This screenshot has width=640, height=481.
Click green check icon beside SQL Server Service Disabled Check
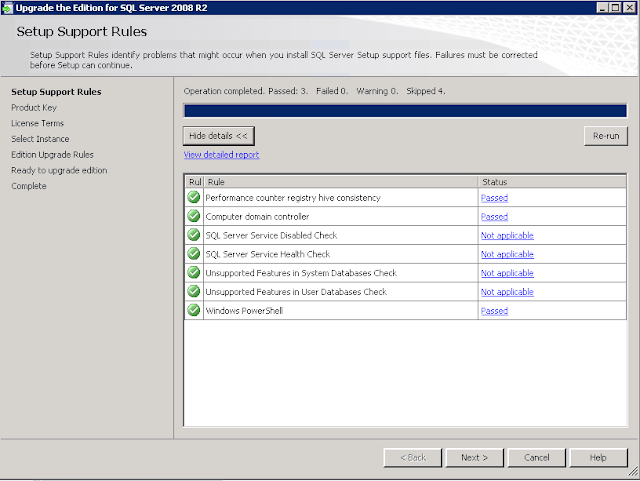click(193, 235)
